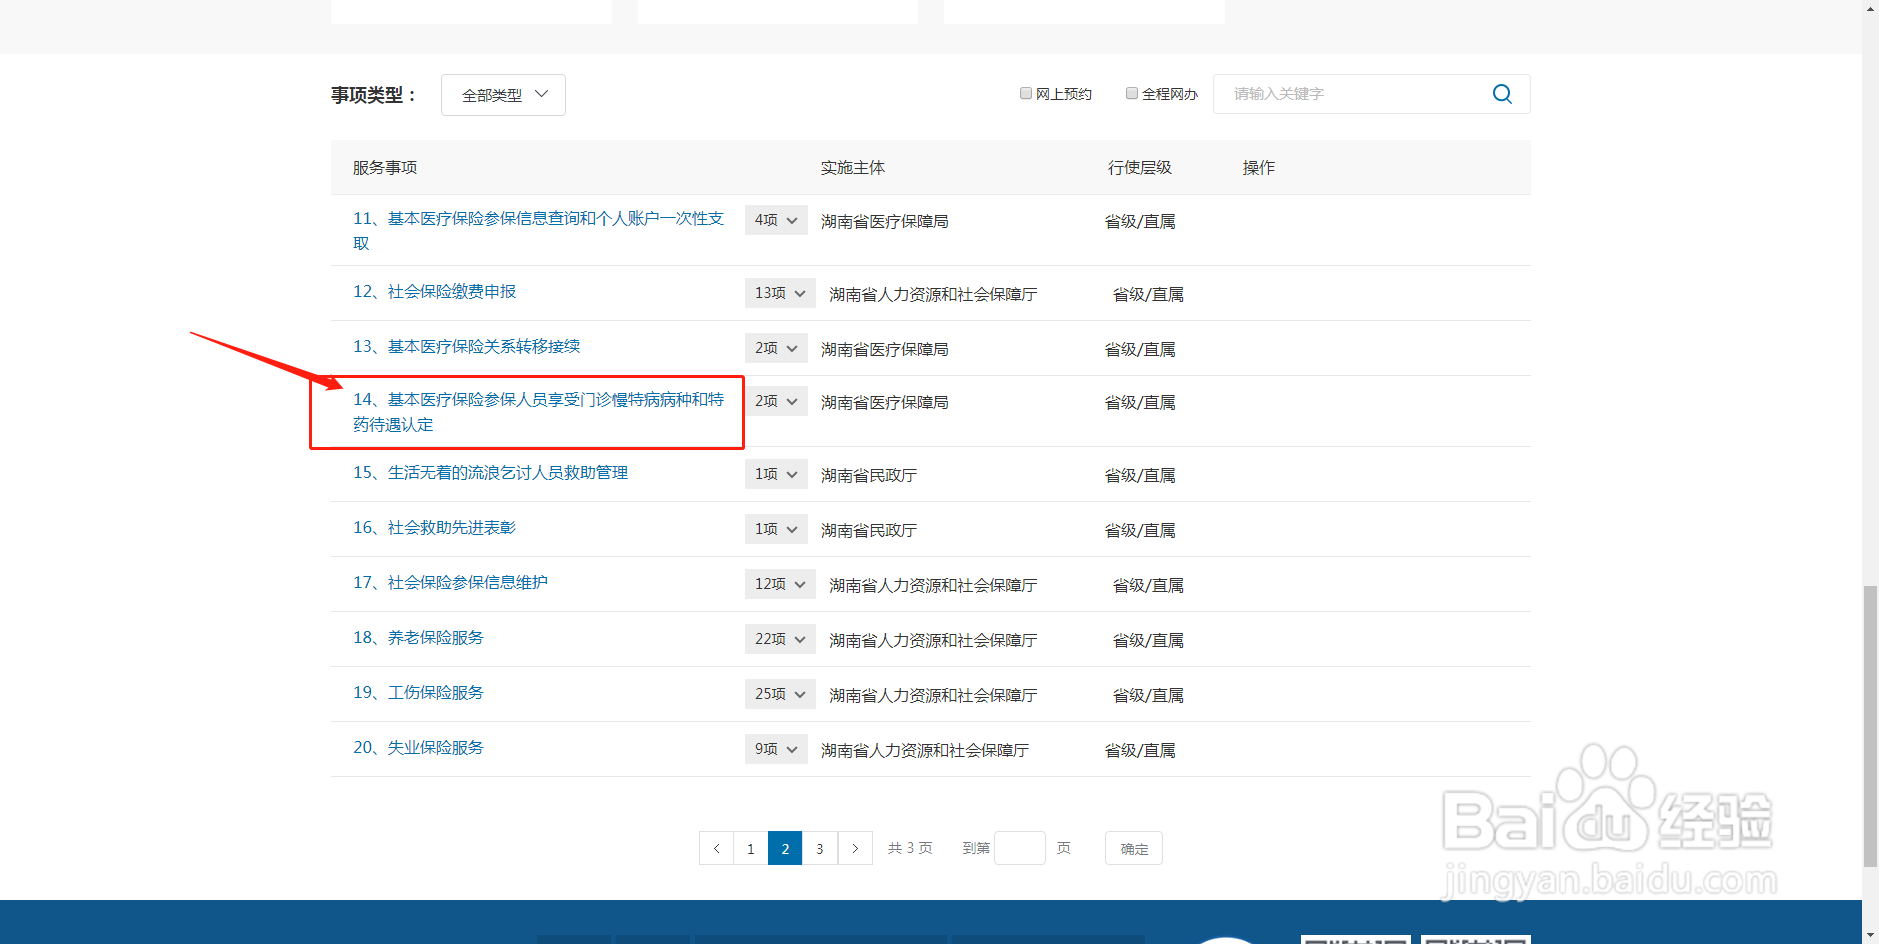Go to page 3 in pagination
This screenshot has height=944, width=1879.
[x=820, y=847]
